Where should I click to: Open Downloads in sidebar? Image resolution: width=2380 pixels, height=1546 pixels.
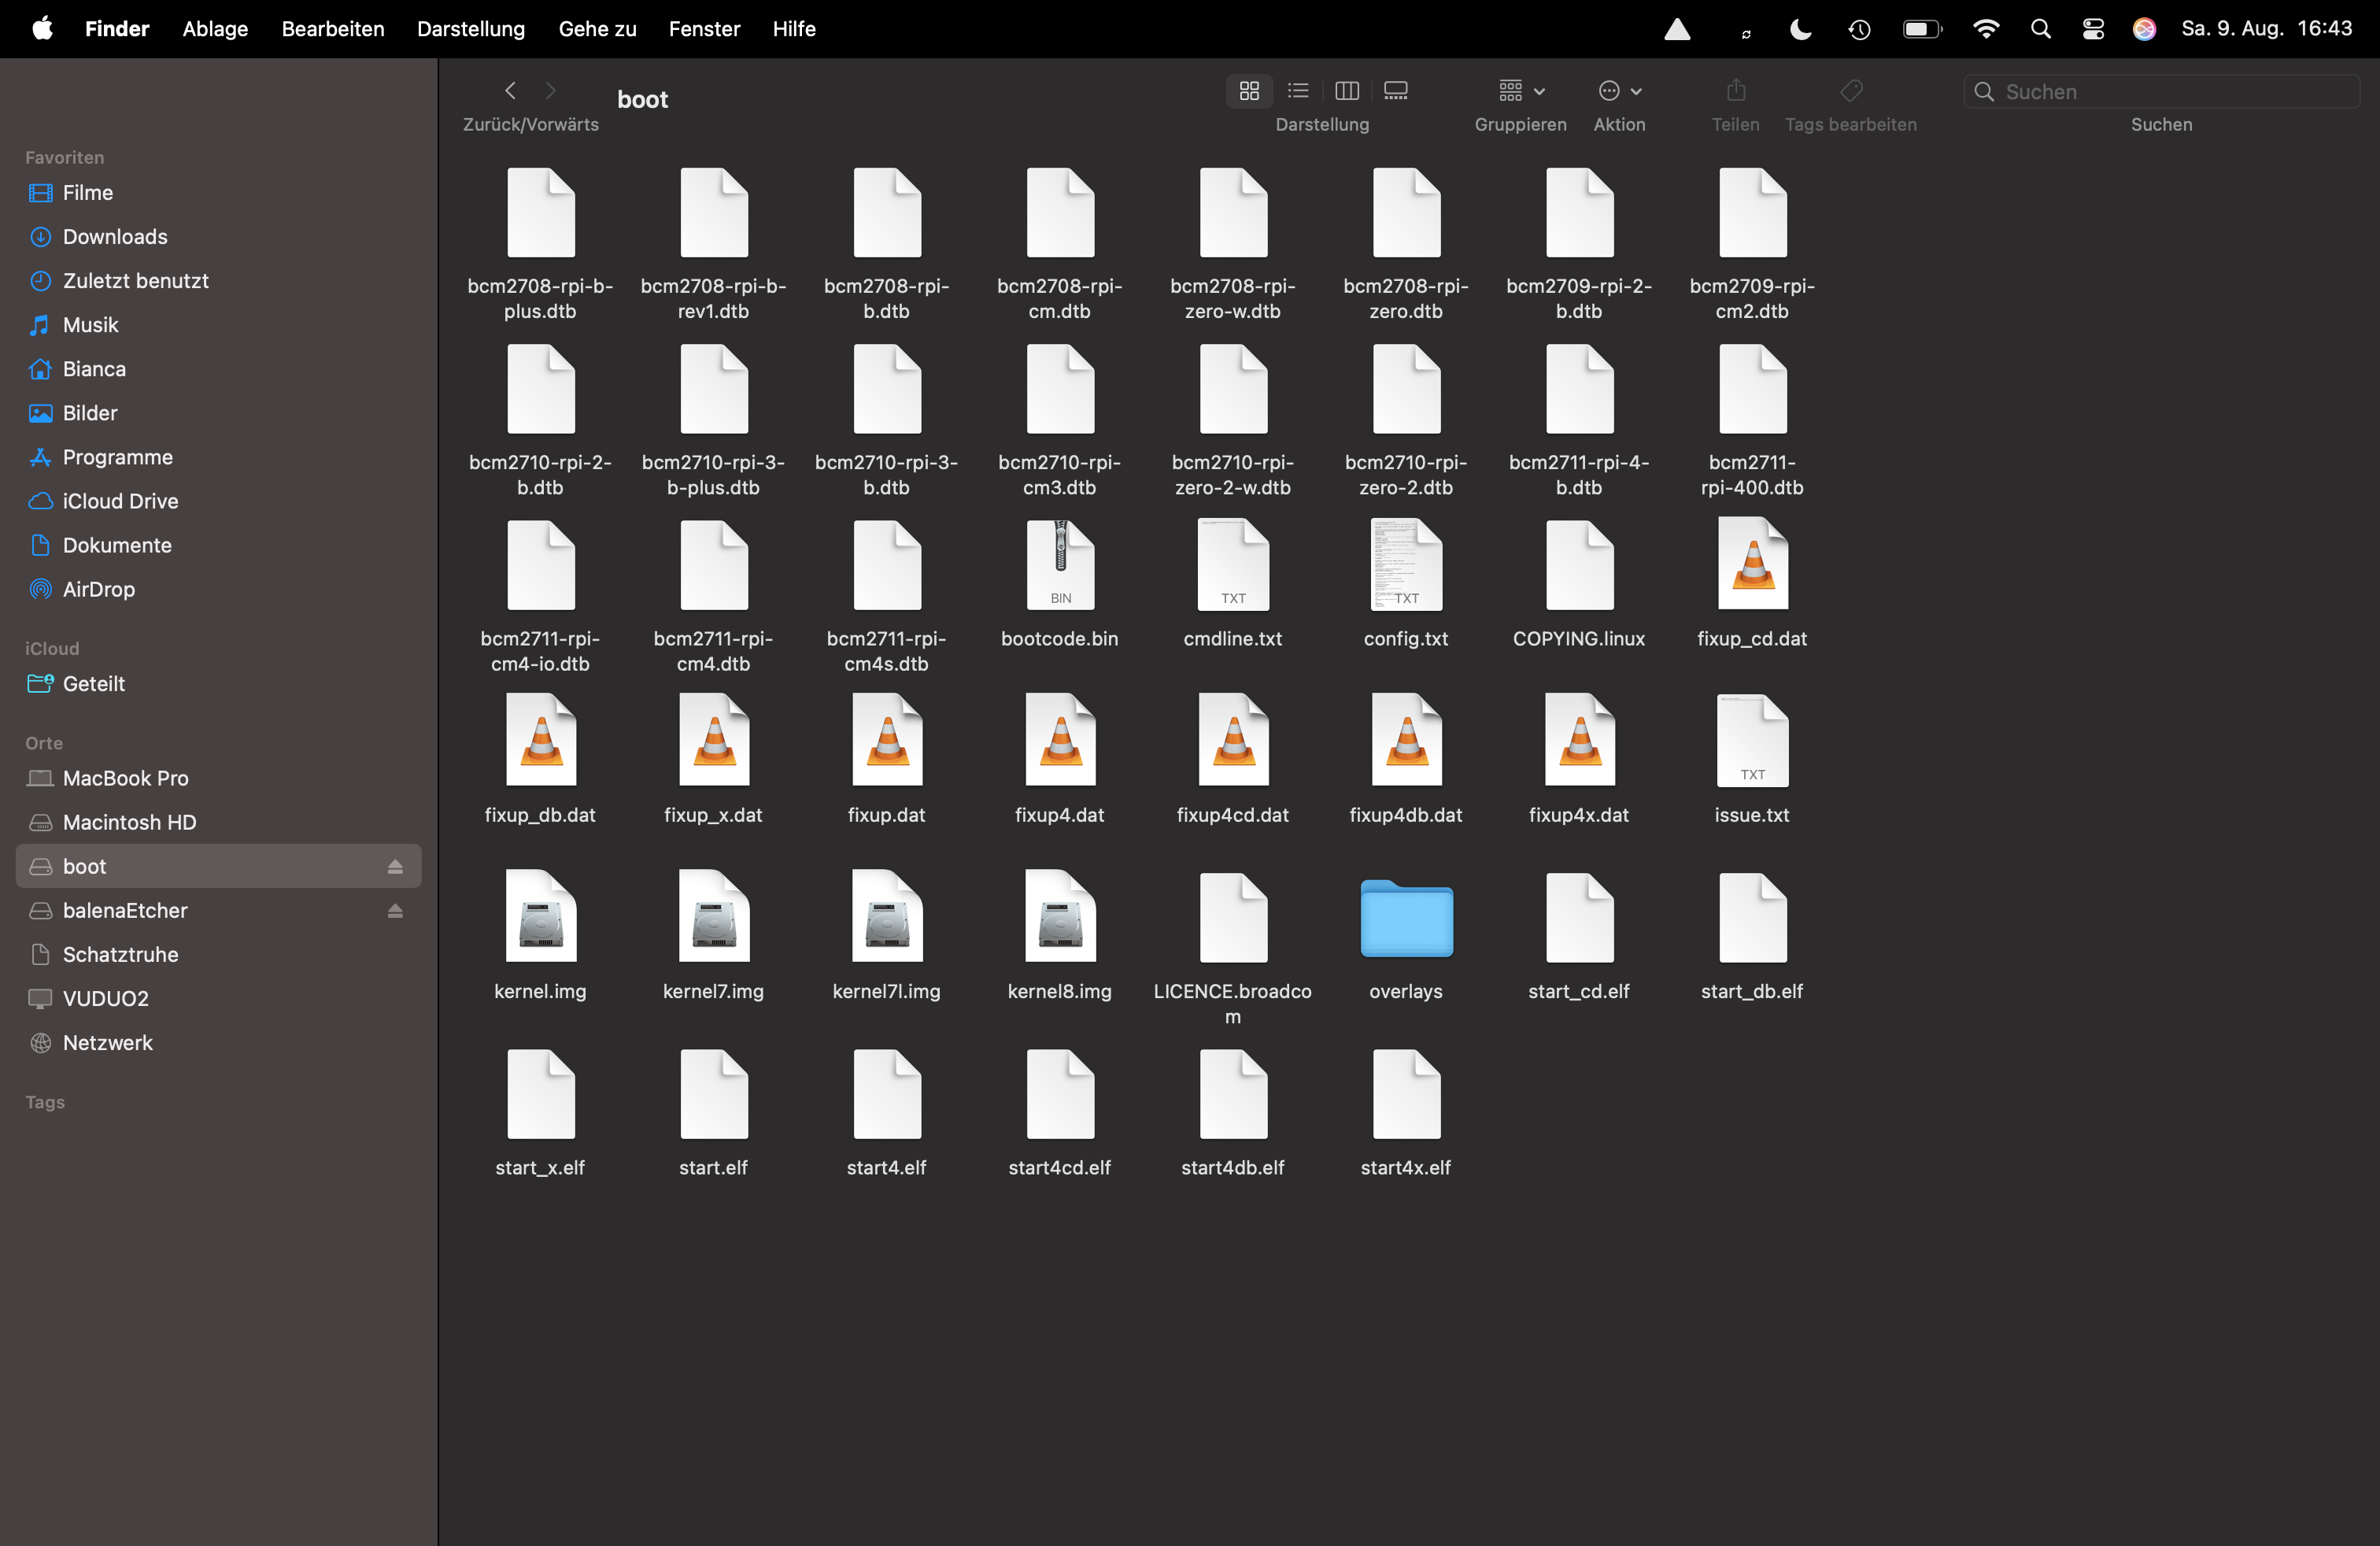pyautogui.click(x=115, y=237)
